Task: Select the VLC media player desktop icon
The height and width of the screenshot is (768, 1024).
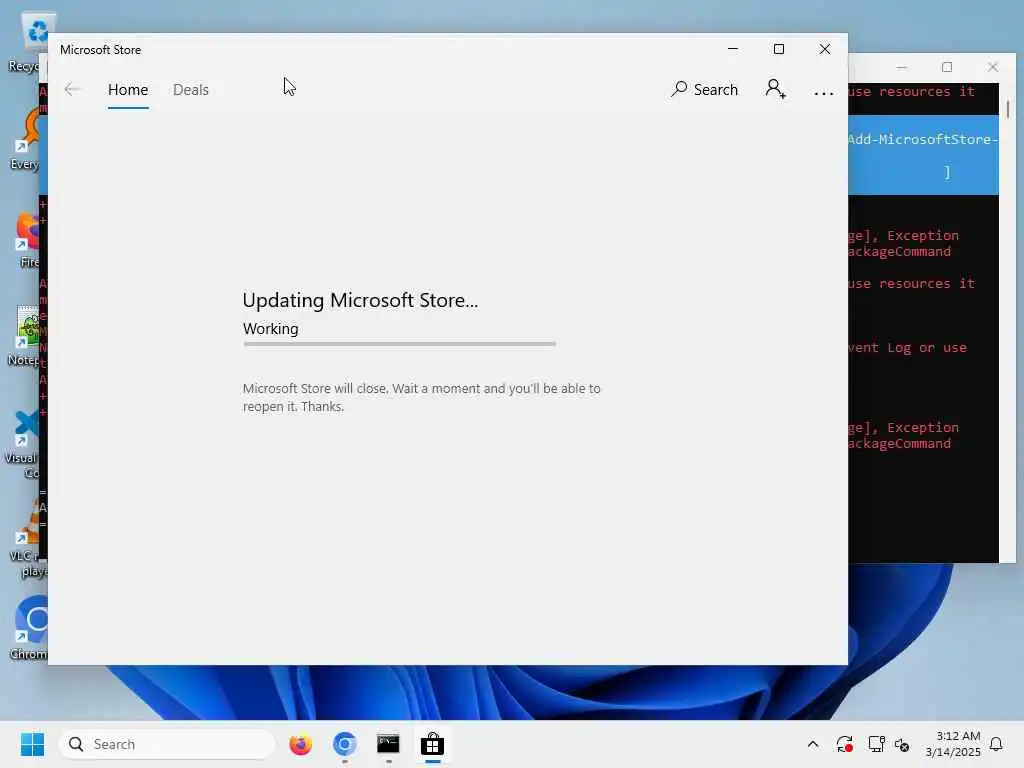Action: pos(27,539)
